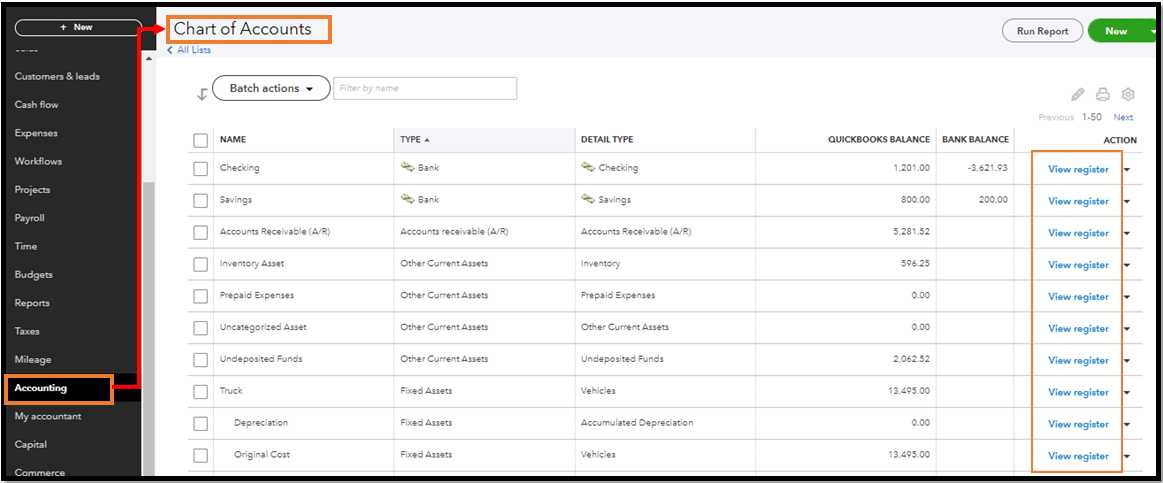The image size is (1163, 483).
Task: Check the Checking account checkbox
Action: click(200, 169)
